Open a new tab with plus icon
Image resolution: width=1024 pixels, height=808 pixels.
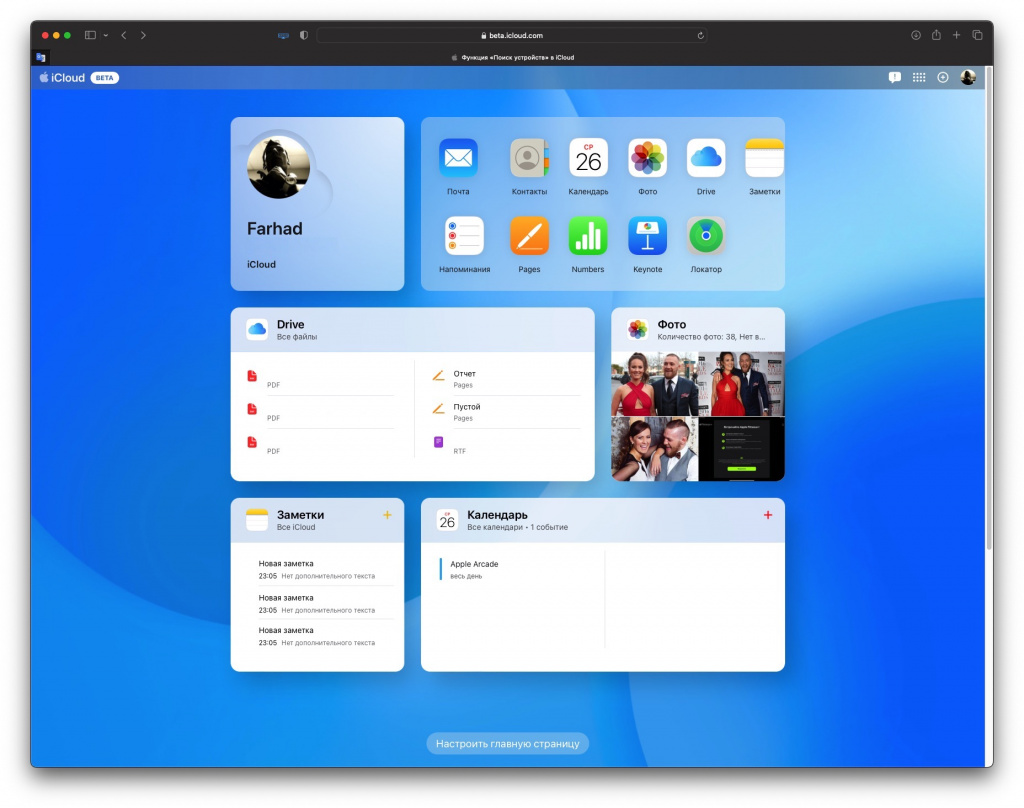(956, 35)
